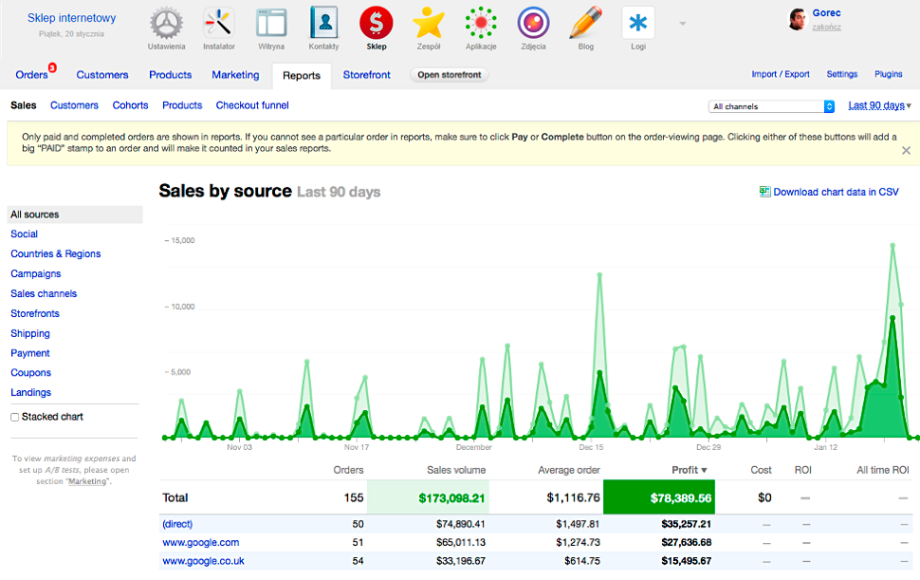Open the Last 90 days period selector
Image resolution: width=920 pixels, height=580 pixels.
click(x=879, y=105)
